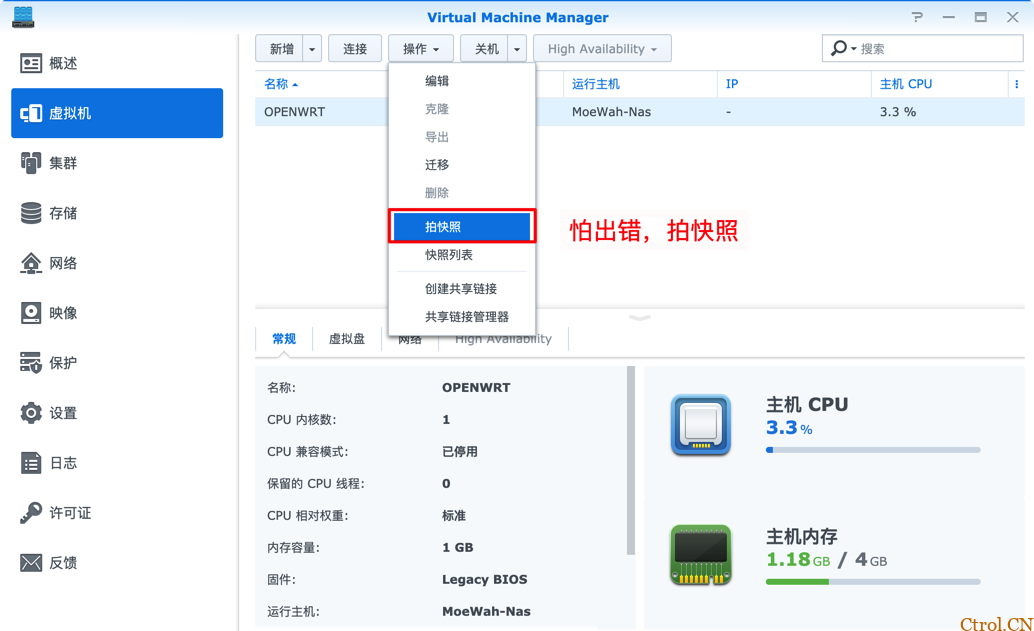Sort by the 名称 column header
Viewport: 1034px width, 631px height.
click(x=281, y=84)
